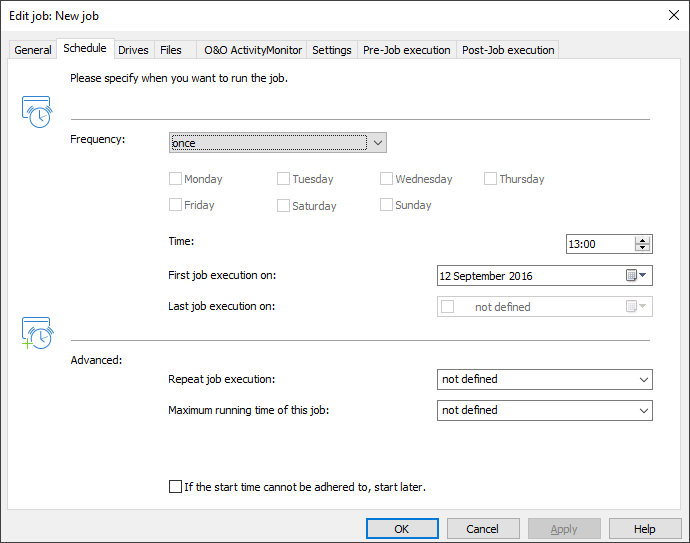690x543 pixels.
Task: Open the Drives tab
Action: pos(133,50)
